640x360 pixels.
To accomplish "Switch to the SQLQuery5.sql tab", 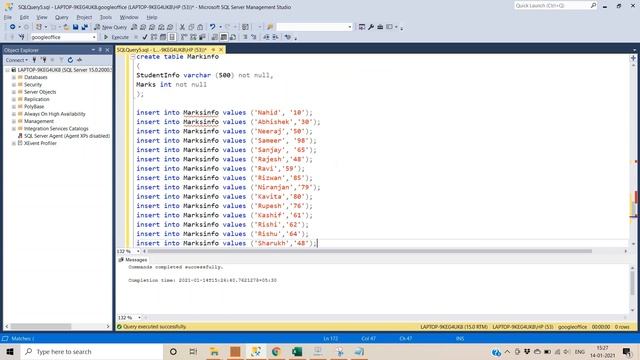I will [x=162, y=50].
